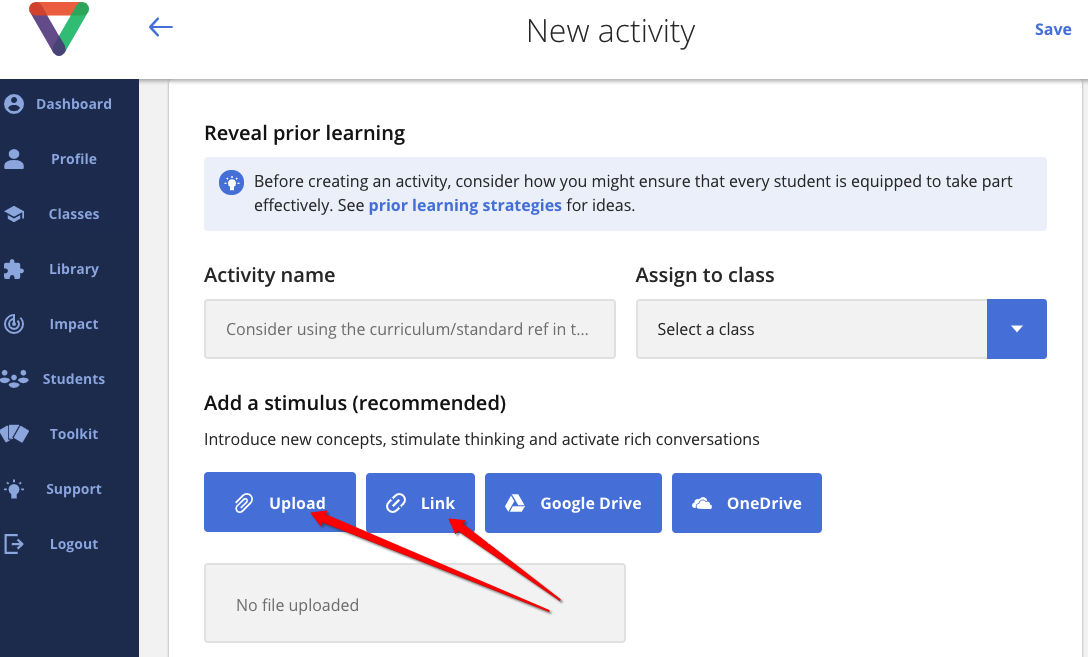Viewport: 1088px width, 657px height.
Task: Click the Activity name input field
Action: coord(409,329)
